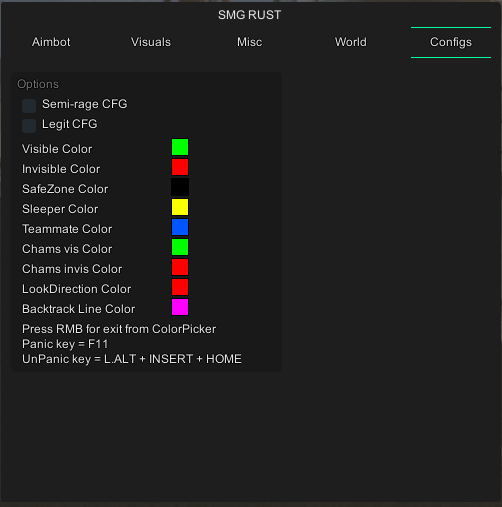Open the Visuals tab
The height and width of the screenshot is (507, 502).
pos(151,42)
